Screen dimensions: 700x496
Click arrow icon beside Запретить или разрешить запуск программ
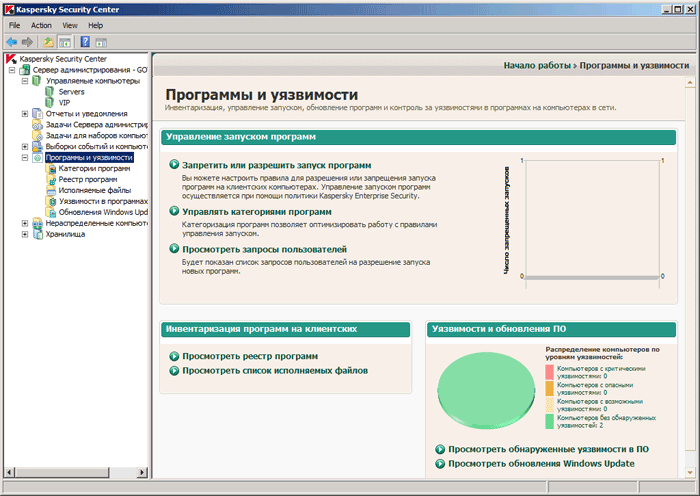174,165
